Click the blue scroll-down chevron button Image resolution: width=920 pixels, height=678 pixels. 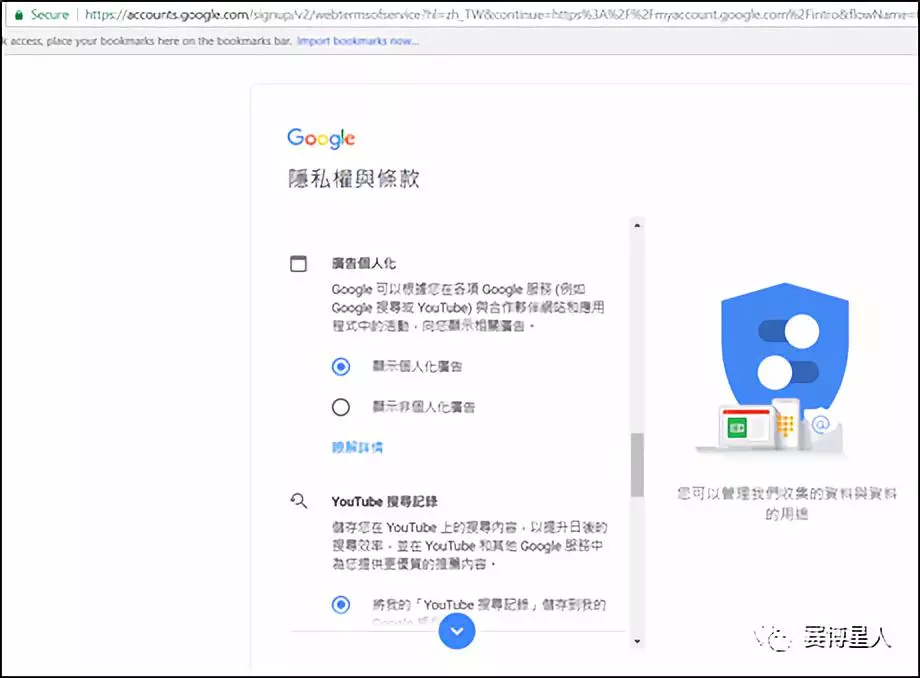click(456, 631)
